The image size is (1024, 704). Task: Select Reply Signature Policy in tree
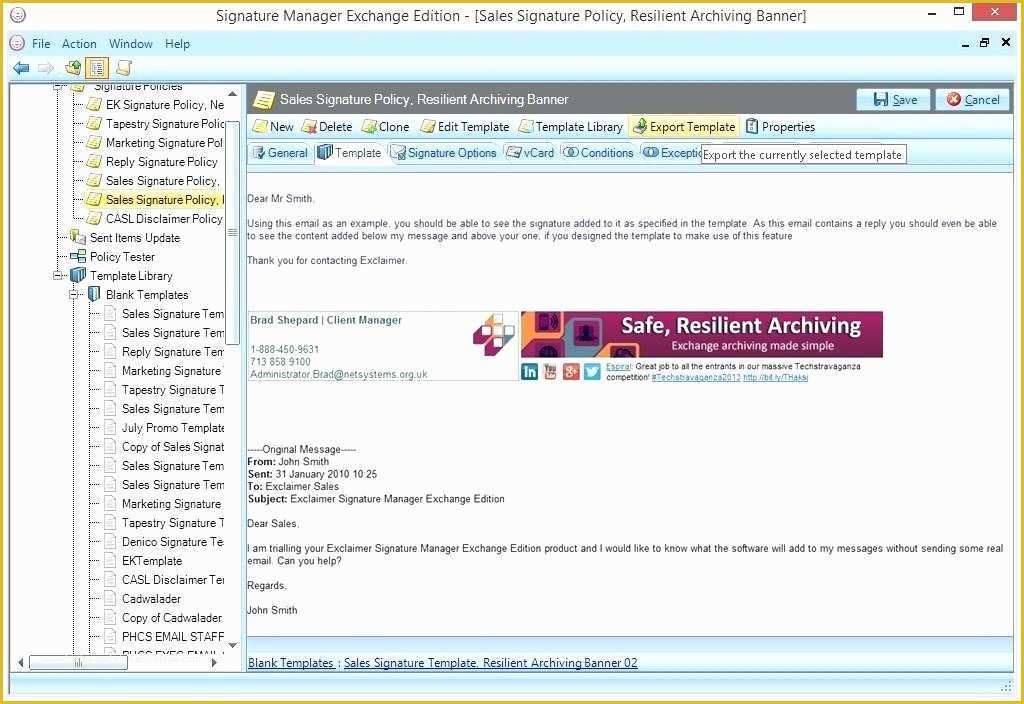coord(153,161)
